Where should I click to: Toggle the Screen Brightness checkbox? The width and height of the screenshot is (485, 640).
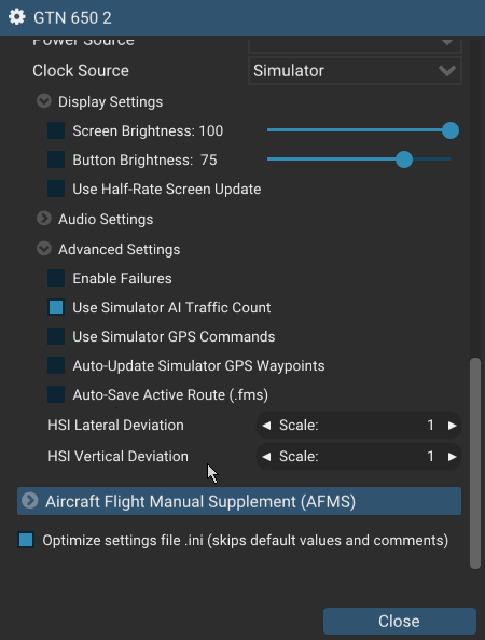pyautogui.click(x=56, y=131)
